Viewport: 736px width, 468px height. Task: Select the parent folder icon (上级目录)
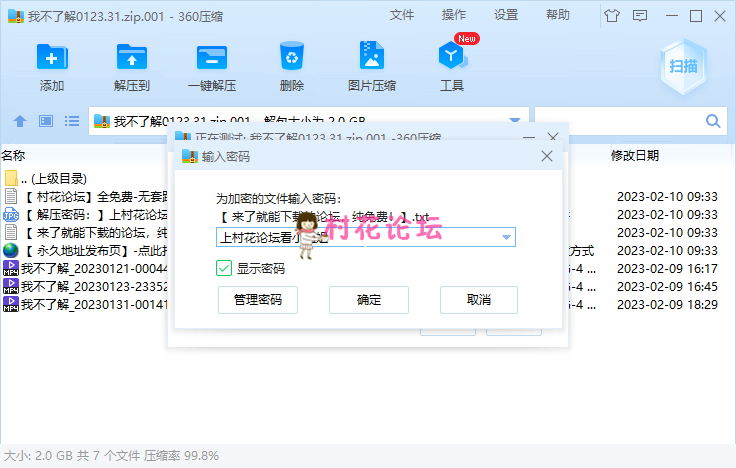[x=11, y=178]
